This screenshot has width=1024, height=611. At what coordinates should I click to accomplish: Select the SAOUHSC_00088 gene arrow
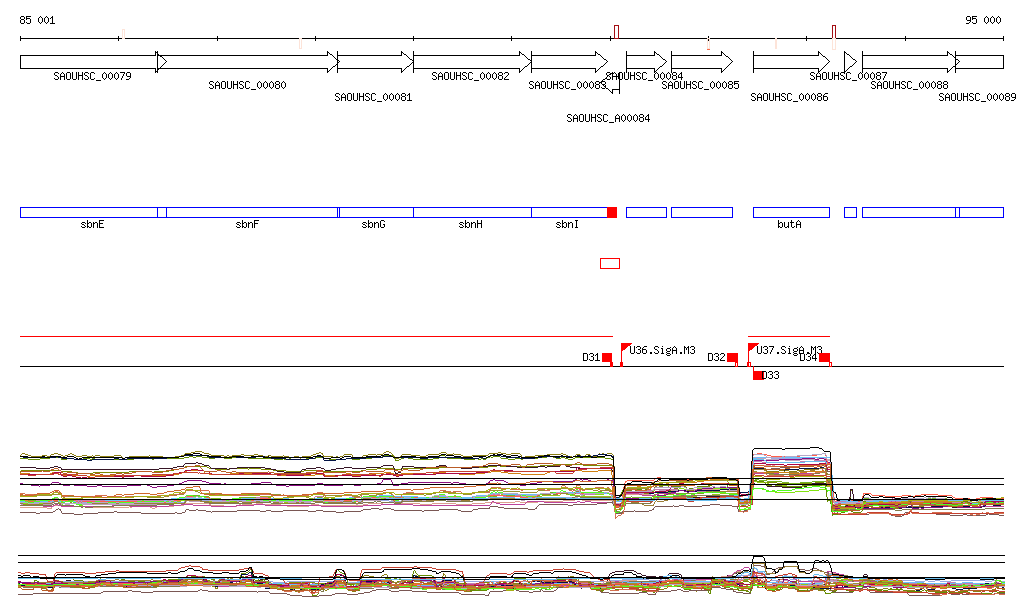point(911,62)
